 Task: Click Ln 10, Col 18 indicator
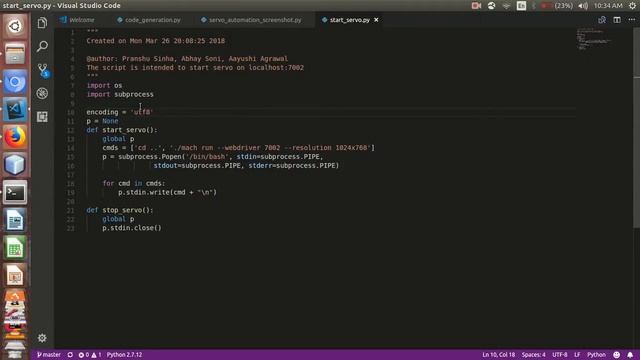point(498,355)
